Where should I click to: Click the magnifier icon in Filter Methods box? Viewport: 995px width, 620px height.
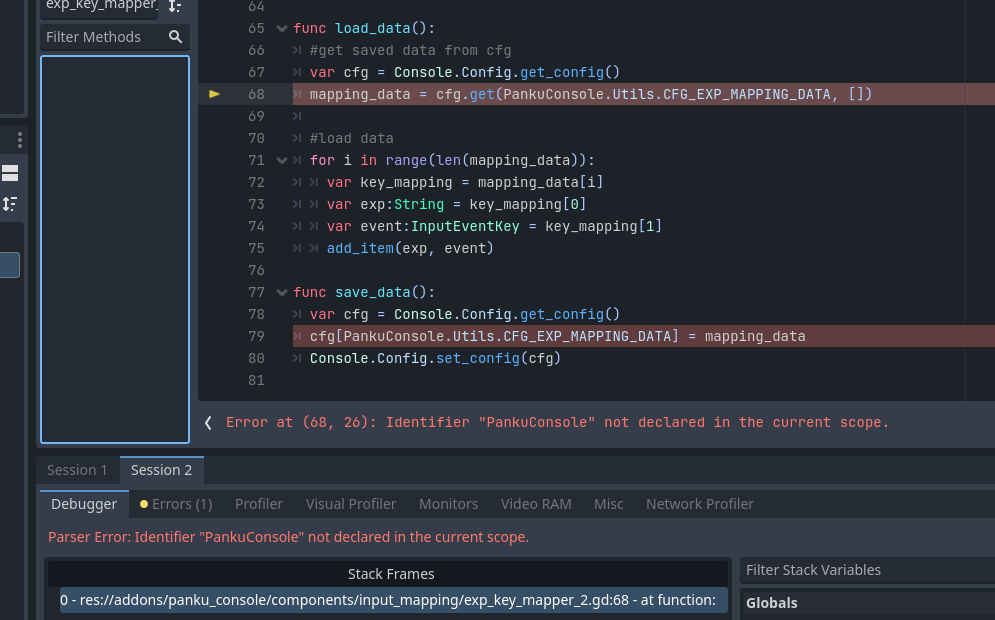pyautogui.click(x=176, y=37)
